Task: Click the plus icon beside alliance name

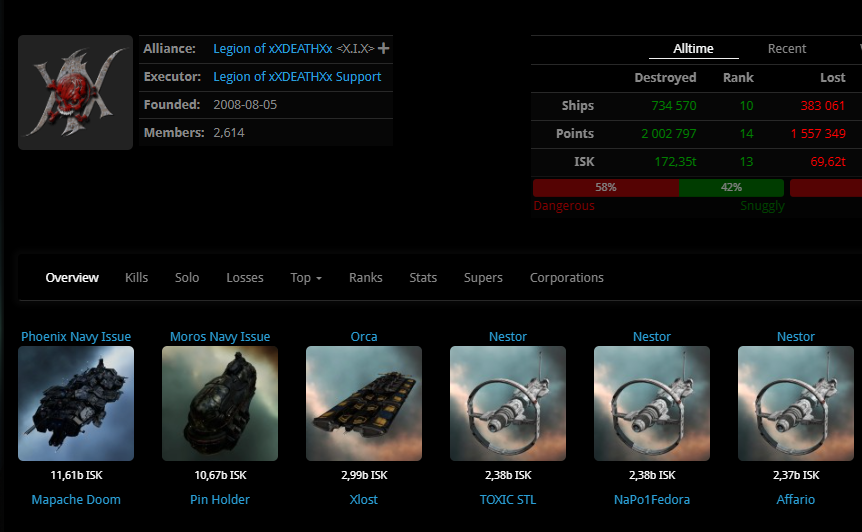Action: point(384,48)
